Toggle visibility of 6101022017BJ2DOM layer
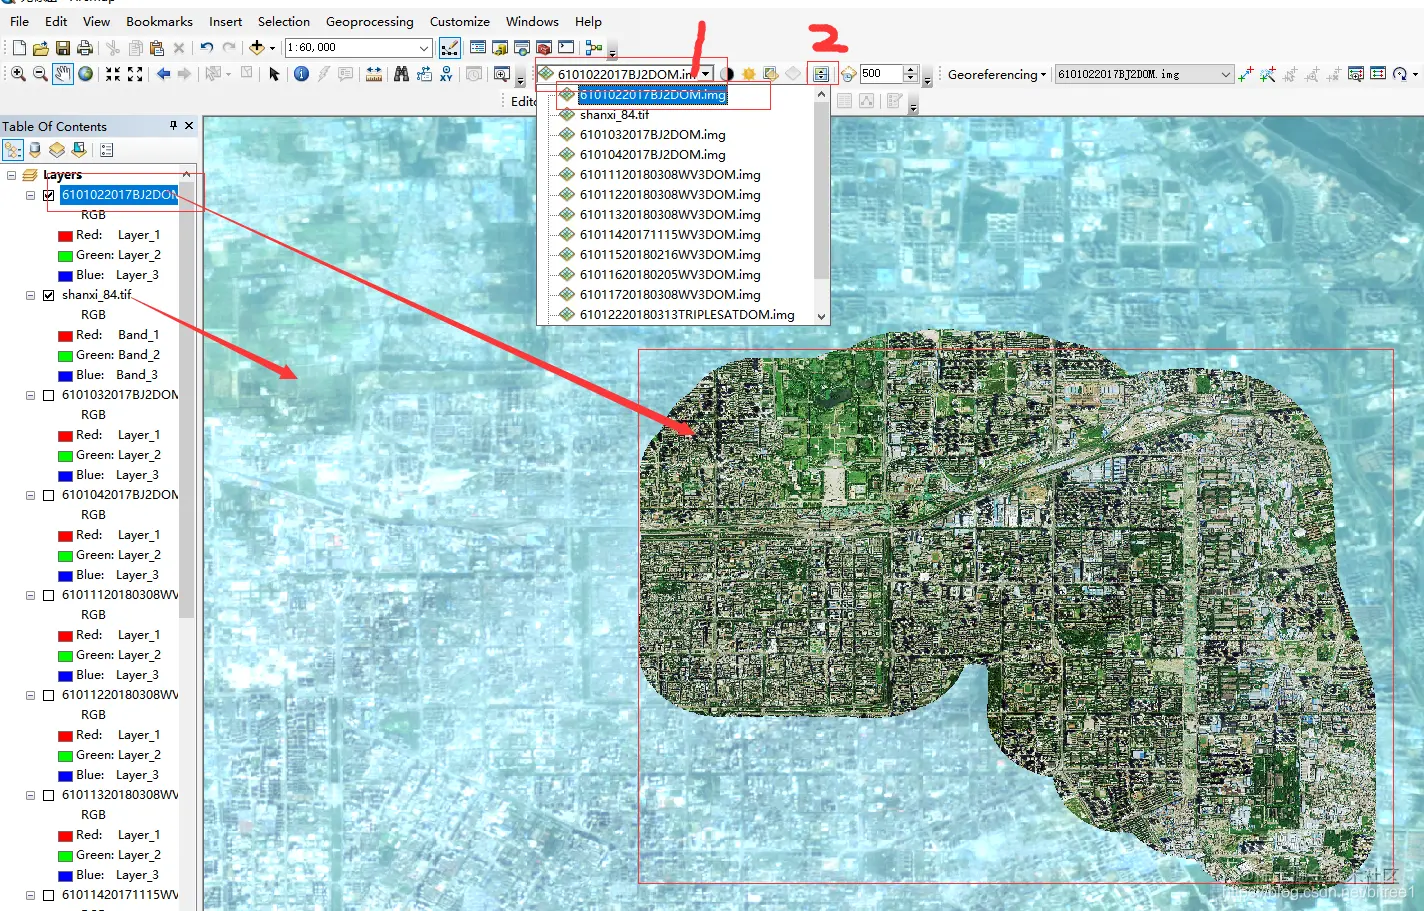Viewport: 1424px width, 911px height. click(48, 195)
